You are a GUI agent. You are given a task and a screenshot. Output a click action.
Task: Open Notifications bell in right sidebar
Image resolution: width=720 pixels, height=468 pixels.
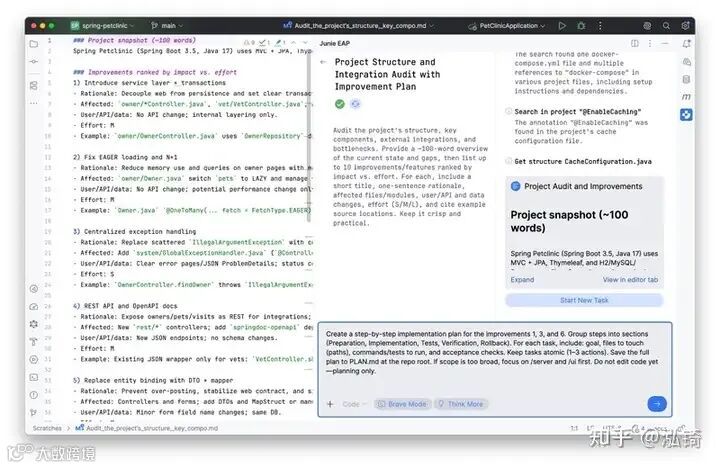click(x=686, y=44)
